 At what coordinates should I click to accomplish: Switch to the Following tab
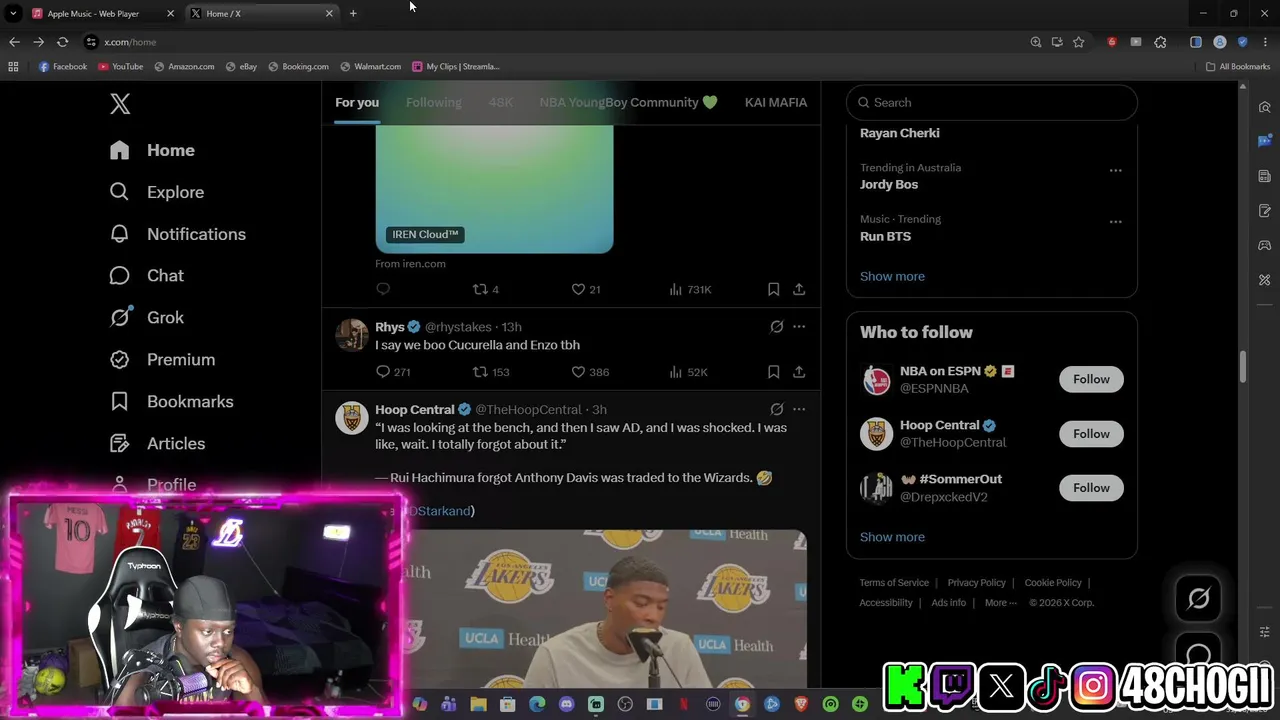434,102
